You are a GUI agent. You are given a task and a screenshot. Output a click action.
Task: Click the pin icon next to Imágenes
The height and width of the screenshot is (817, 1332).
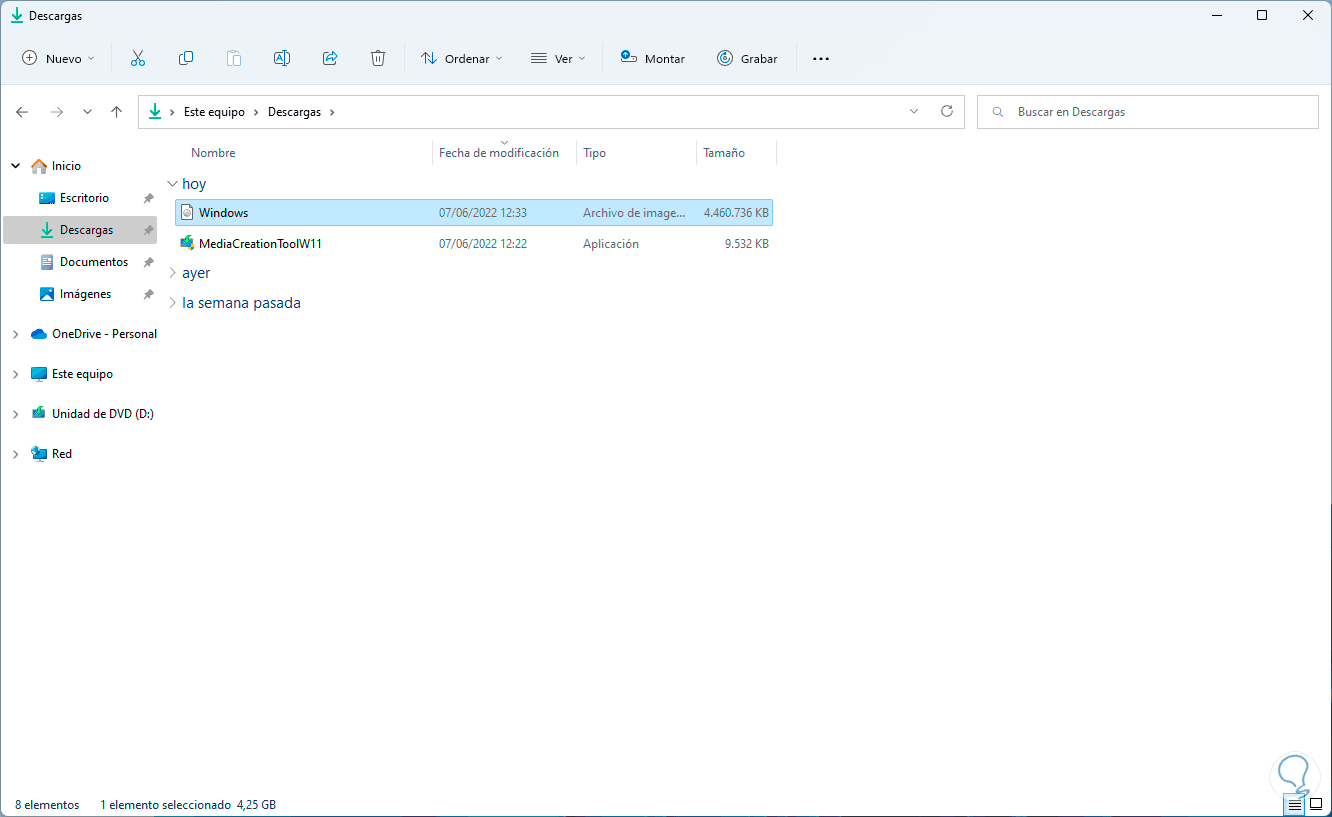coord(148,294)
